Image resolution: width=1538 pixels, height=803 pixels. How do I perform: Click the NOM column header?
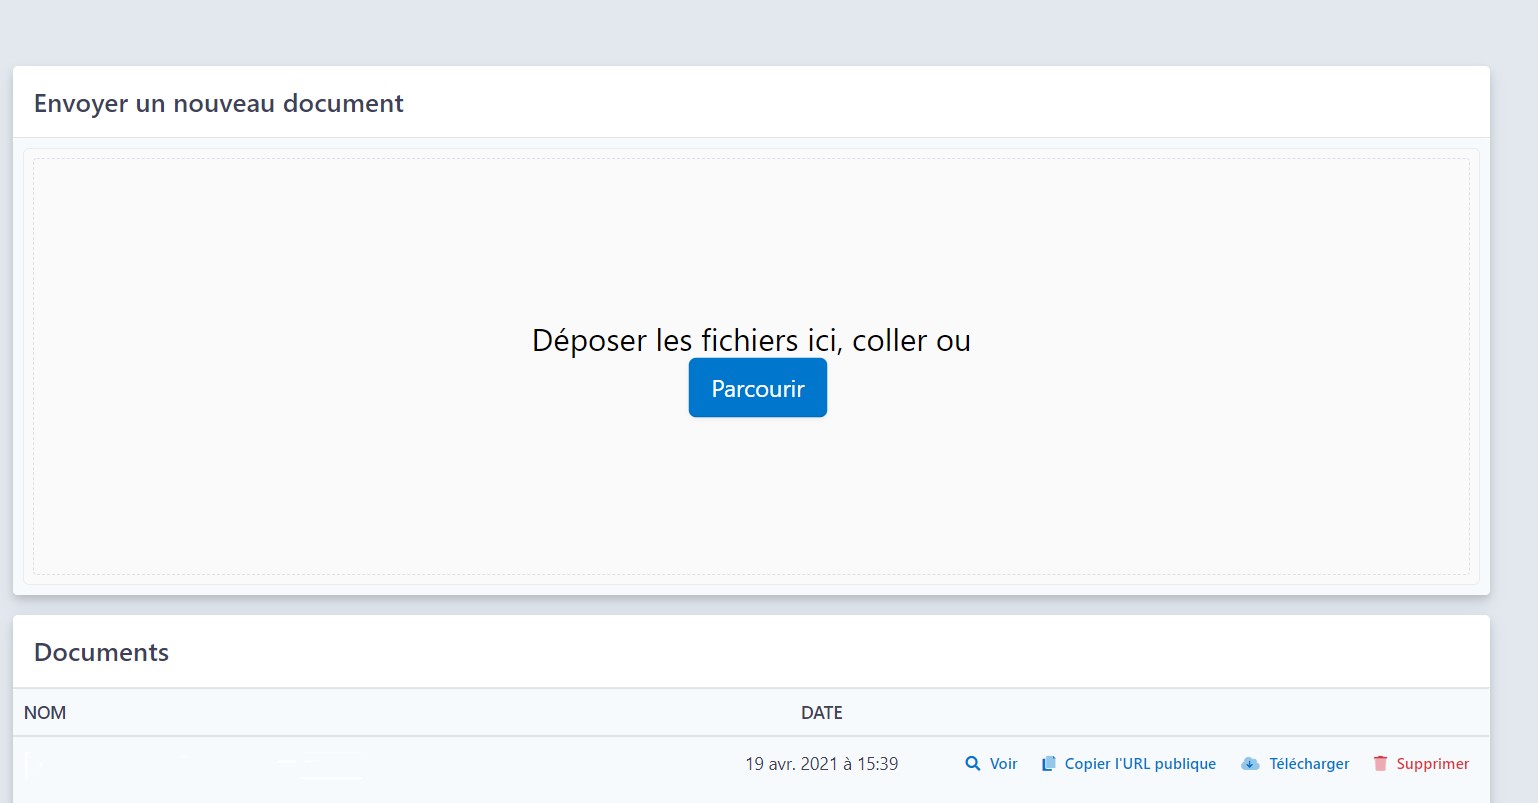45,713
